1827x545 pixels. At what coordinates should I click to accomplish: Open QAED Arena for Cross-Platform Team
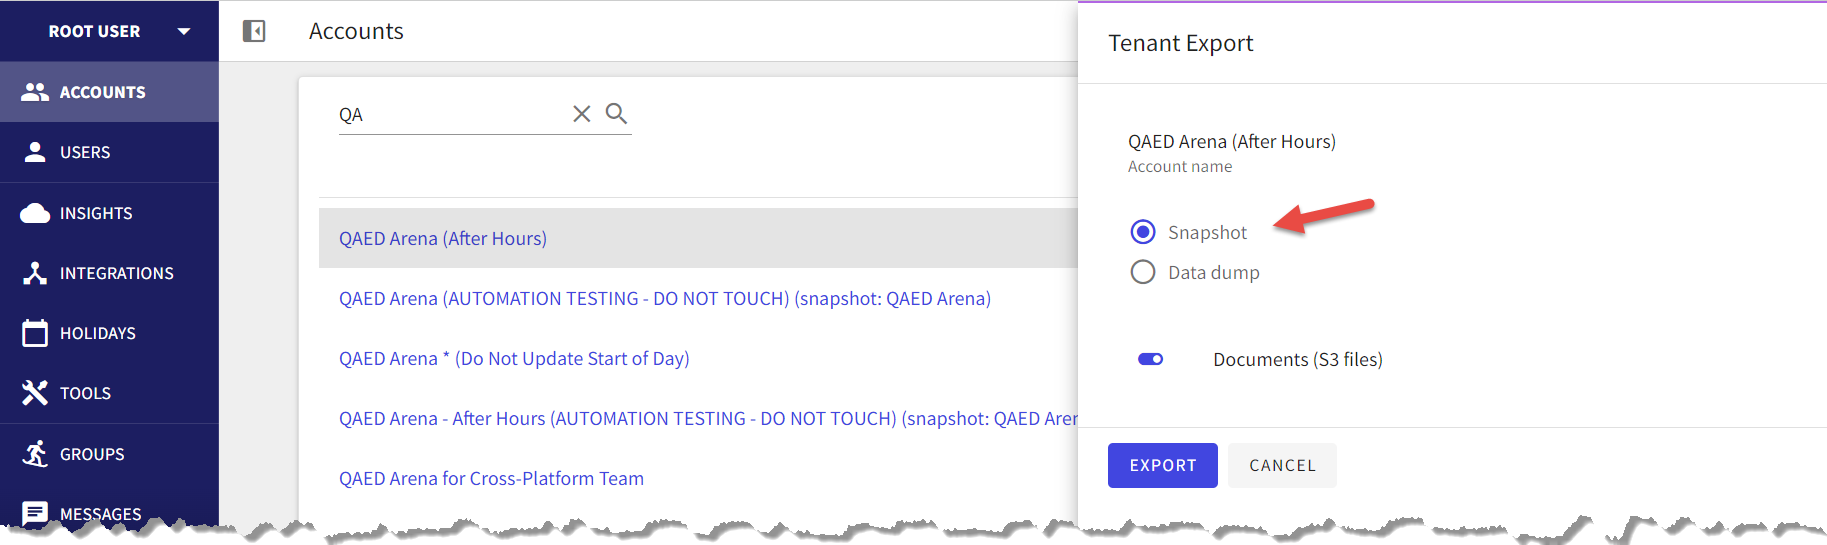[x=491, y=478]
